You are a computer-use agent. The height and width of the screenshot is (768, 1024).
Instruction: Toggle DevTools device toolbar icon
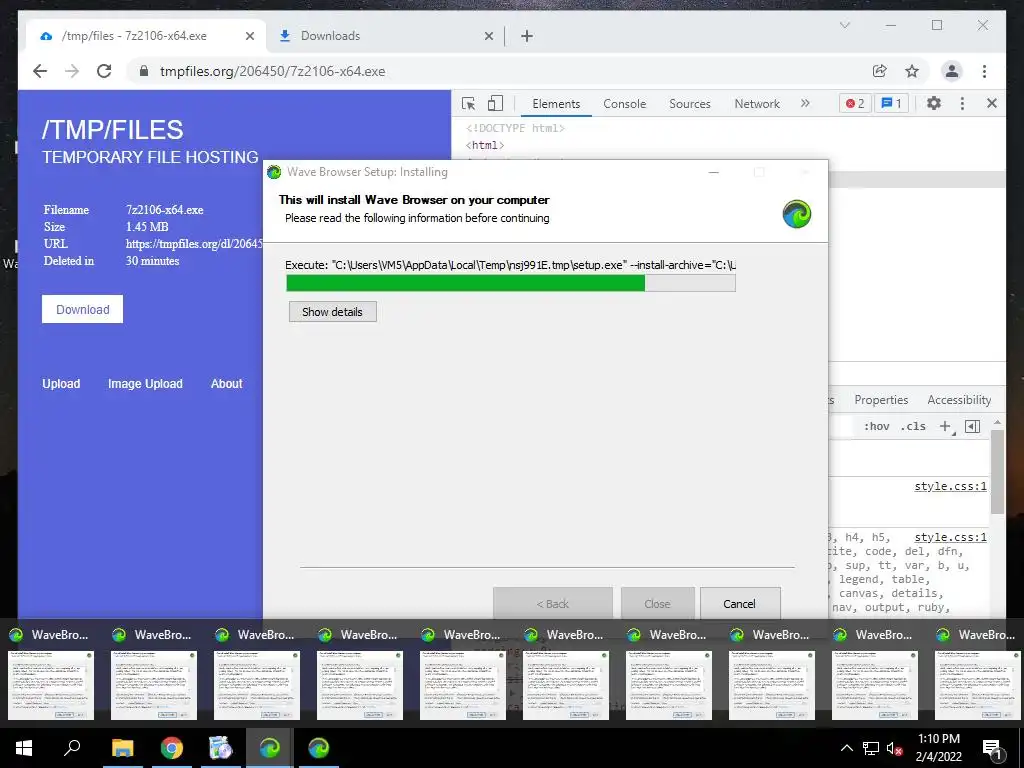pyautogui.click(x=496, y=103)
